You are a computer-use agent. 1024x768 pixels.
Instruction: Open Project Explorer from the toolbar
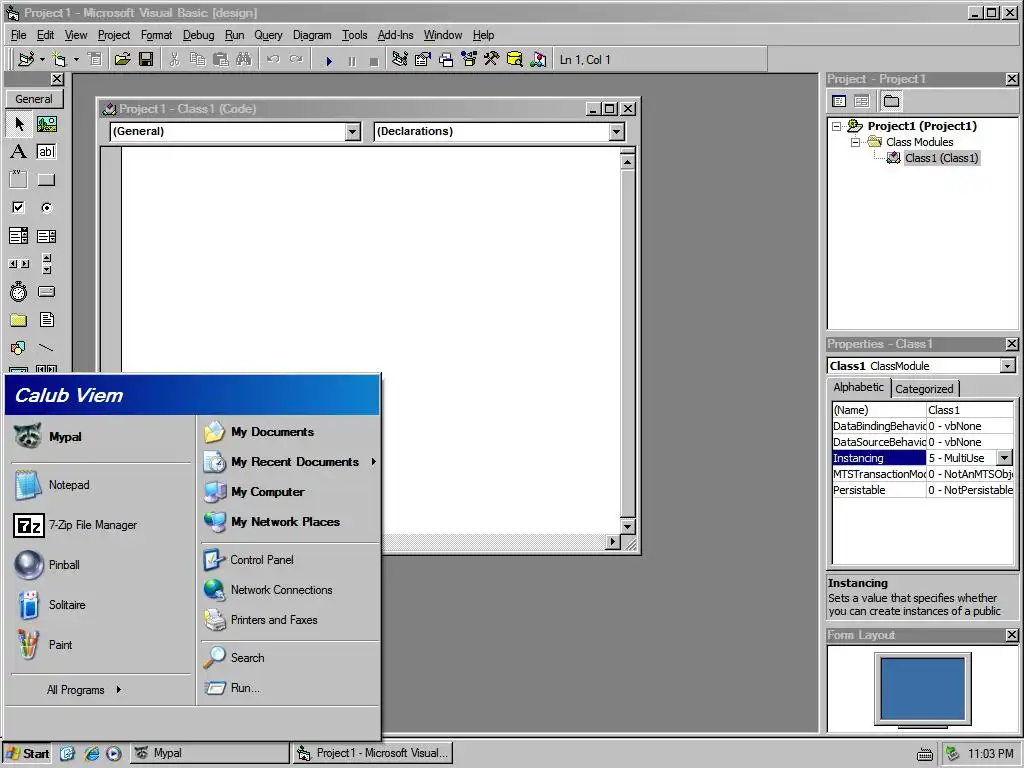pyautogui.click(x=400, y=60)
